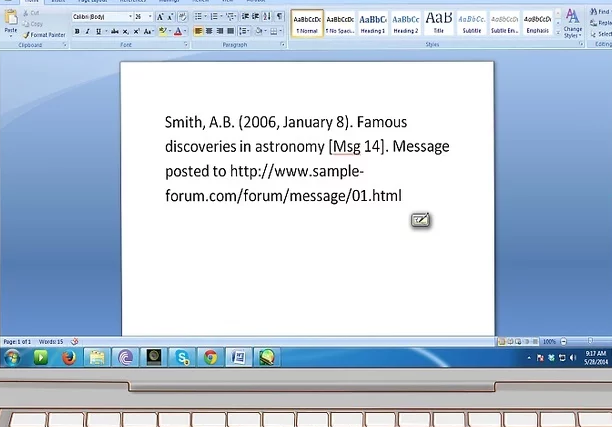Open the Paragraph dialog launcher

tap(283, 45)
